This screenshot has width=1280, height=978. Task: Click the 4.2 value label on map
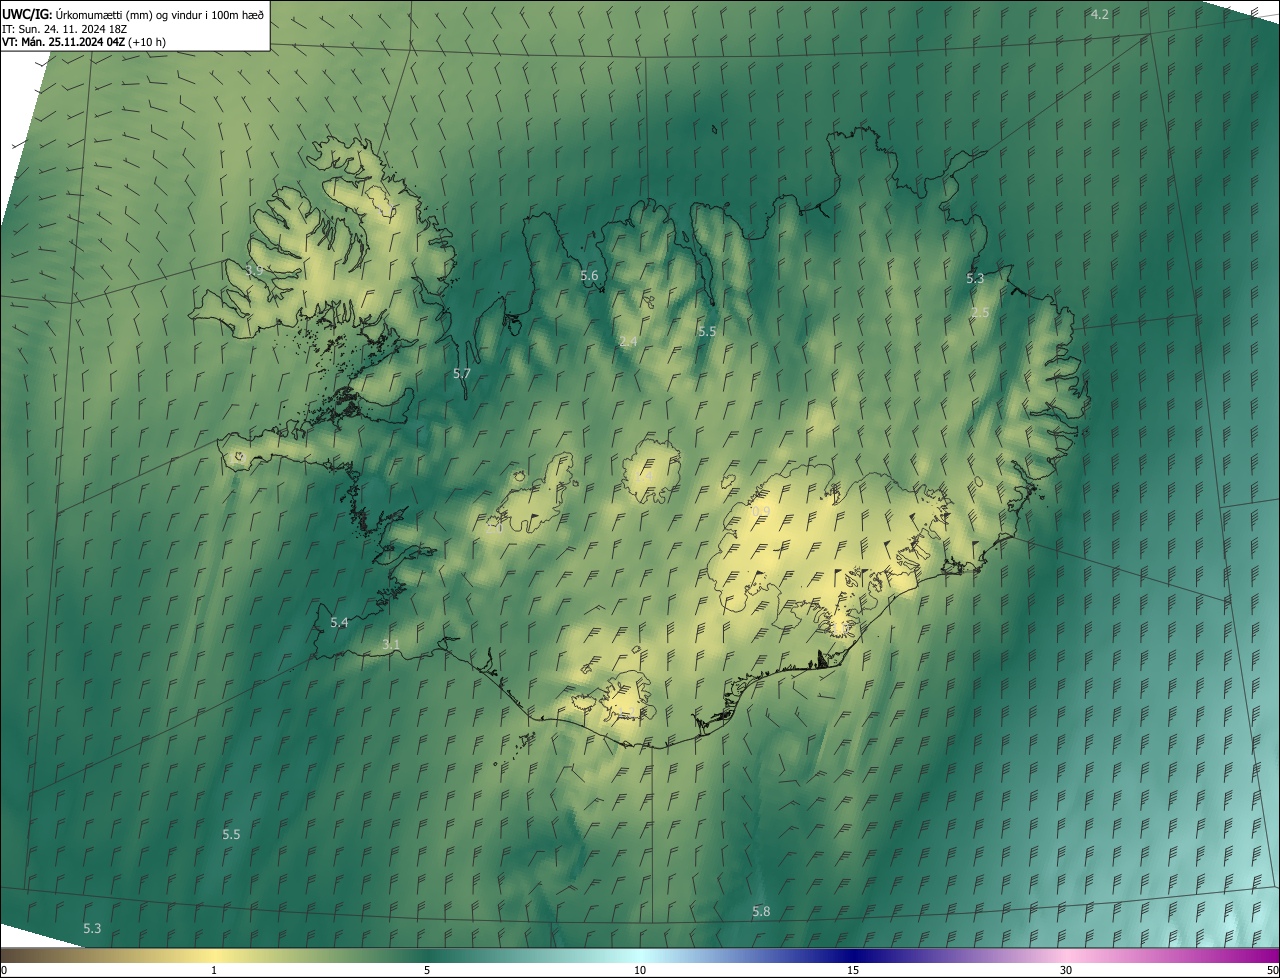pos(1099,14)
